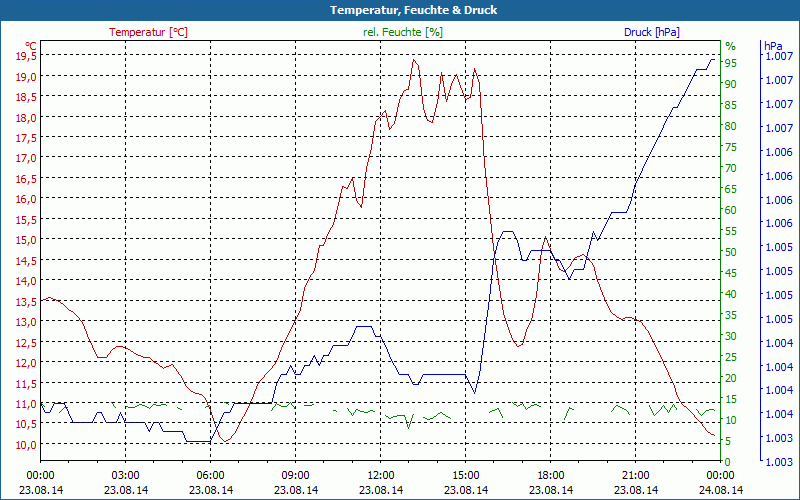Click the '16,0' temperature axis value
Image resolution: width=800 pixels, height=500 pixels.
(26, 198)
